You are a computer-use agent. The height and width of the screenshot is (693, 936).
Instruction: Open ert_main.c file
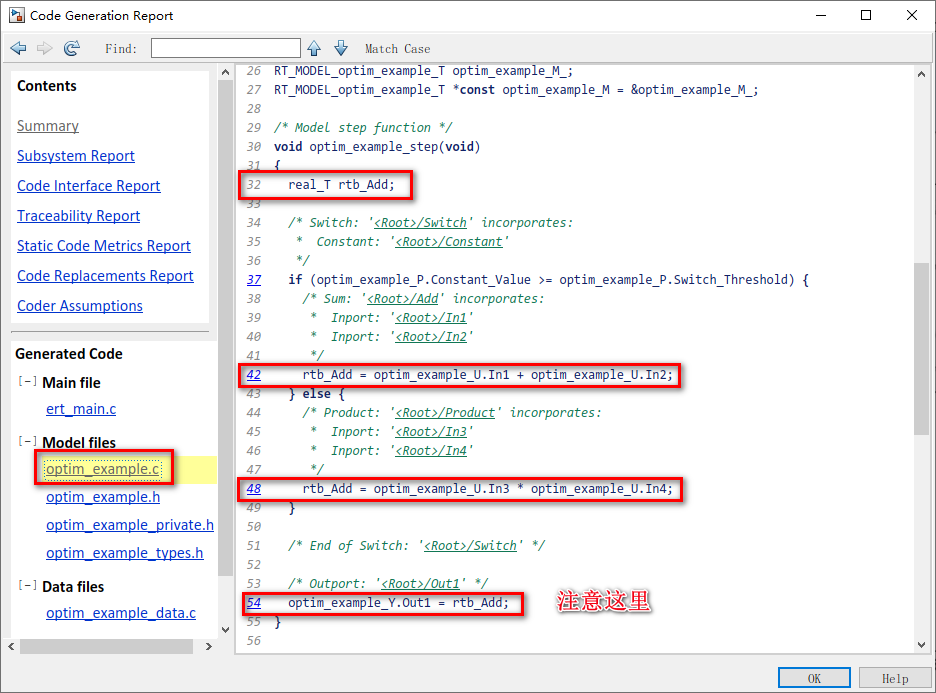[81, 409]
